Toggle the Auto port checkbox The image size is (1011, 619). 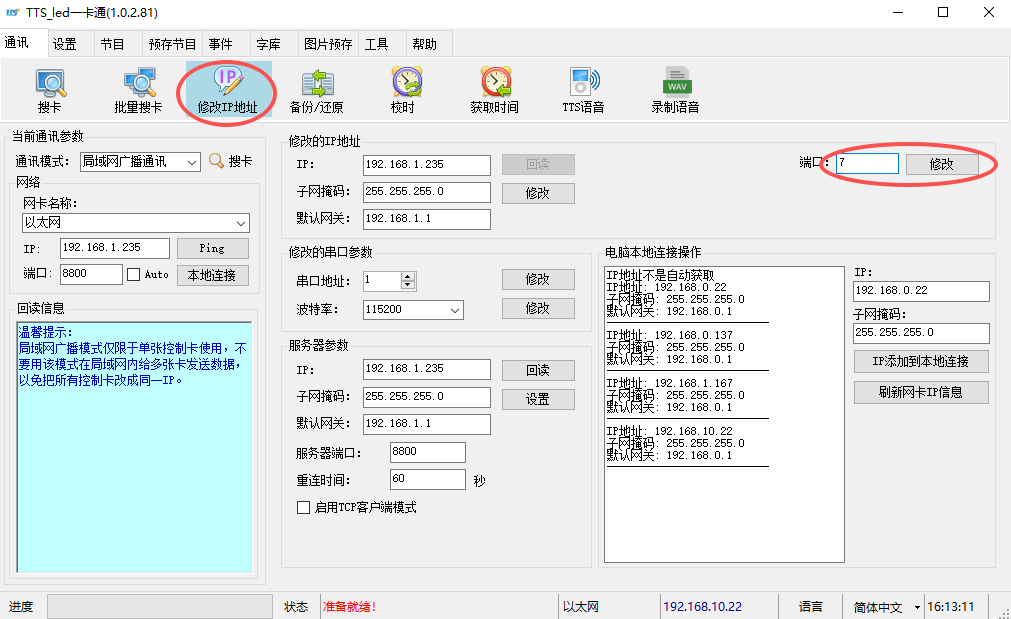pyautogui.click(x=133, y=275)
